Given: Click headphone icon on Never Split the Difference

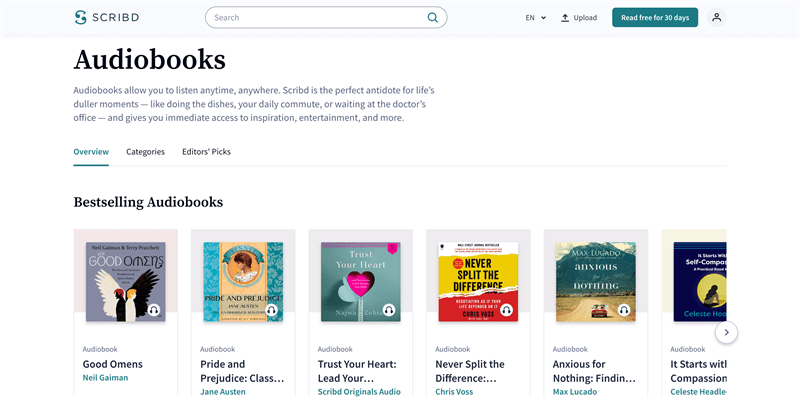Looking at the screenshot, I should 507,310.
